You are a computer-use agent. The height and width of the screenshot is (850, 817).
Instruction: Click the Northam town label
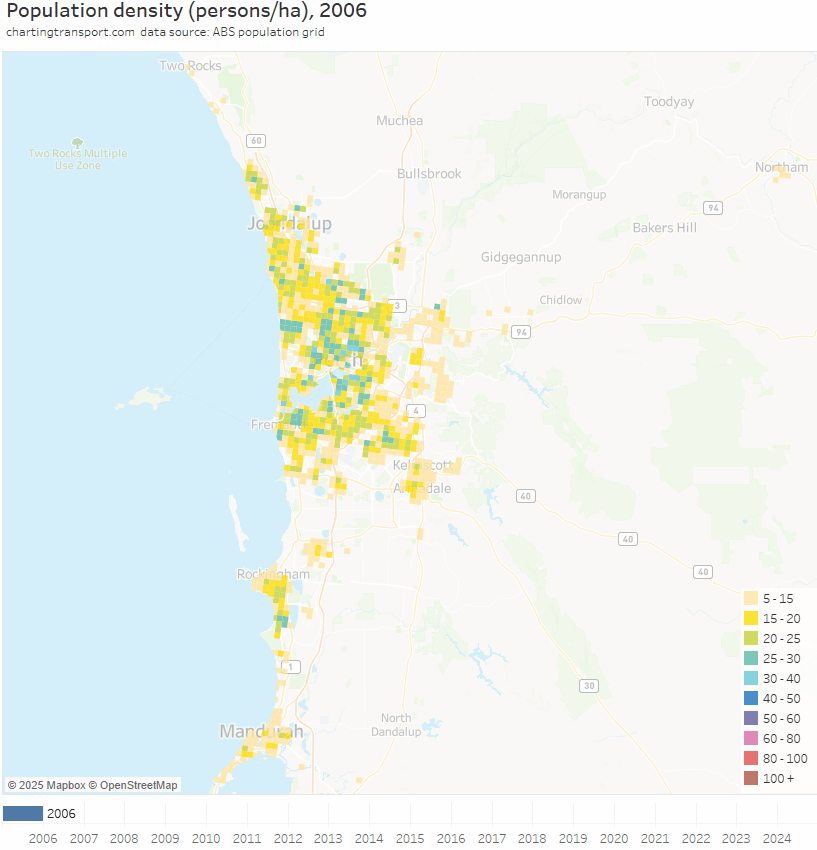pos(781,167)
